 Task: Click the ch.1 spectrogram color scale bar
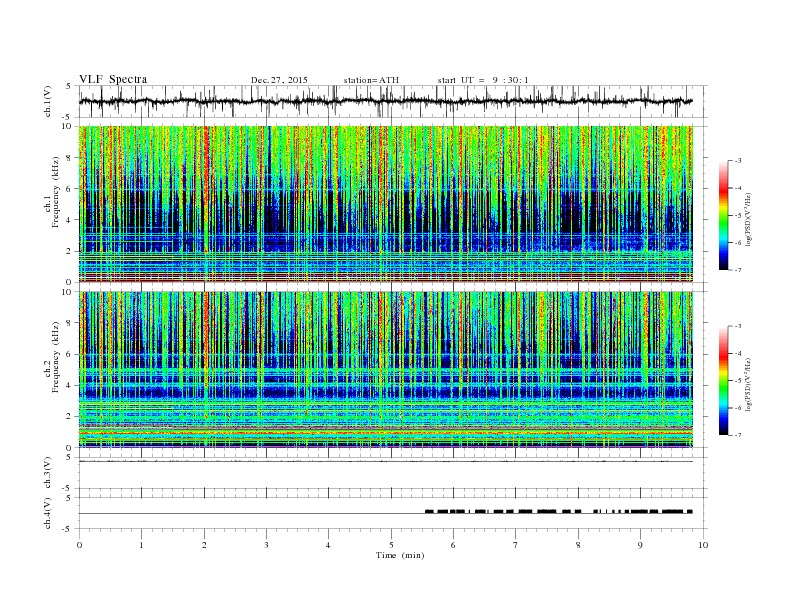coord(723,215)
